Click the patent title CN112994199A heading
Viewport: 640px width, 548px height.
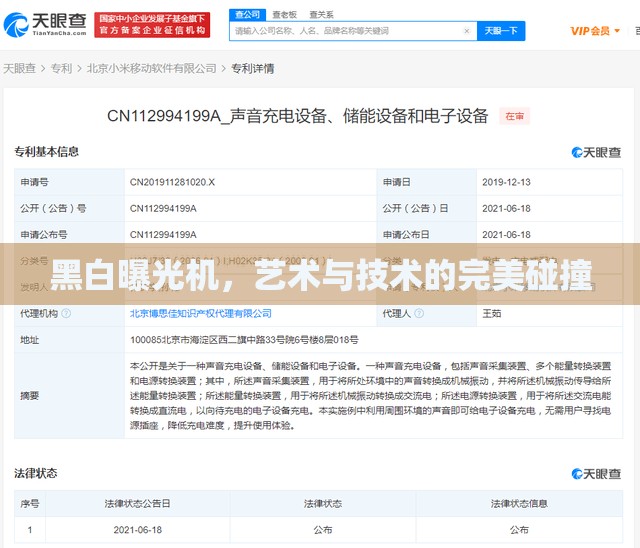click(298, 116)
